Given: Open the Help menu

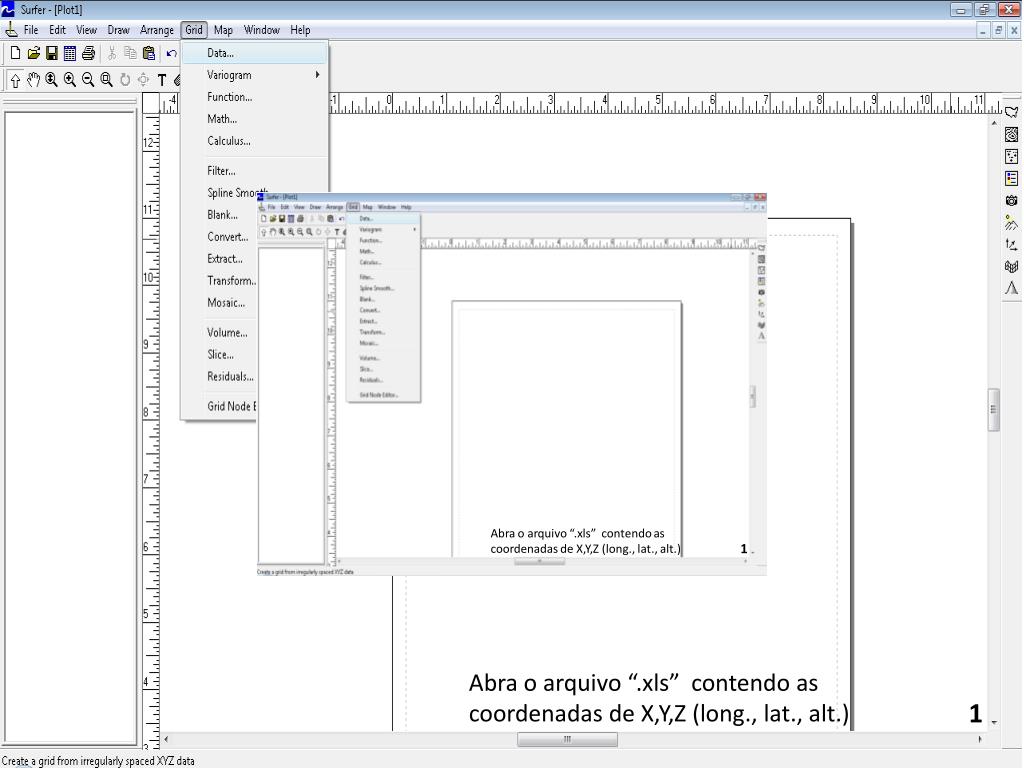Looking at the screenshot, I should pyautogui.click(x=300, y=30).
